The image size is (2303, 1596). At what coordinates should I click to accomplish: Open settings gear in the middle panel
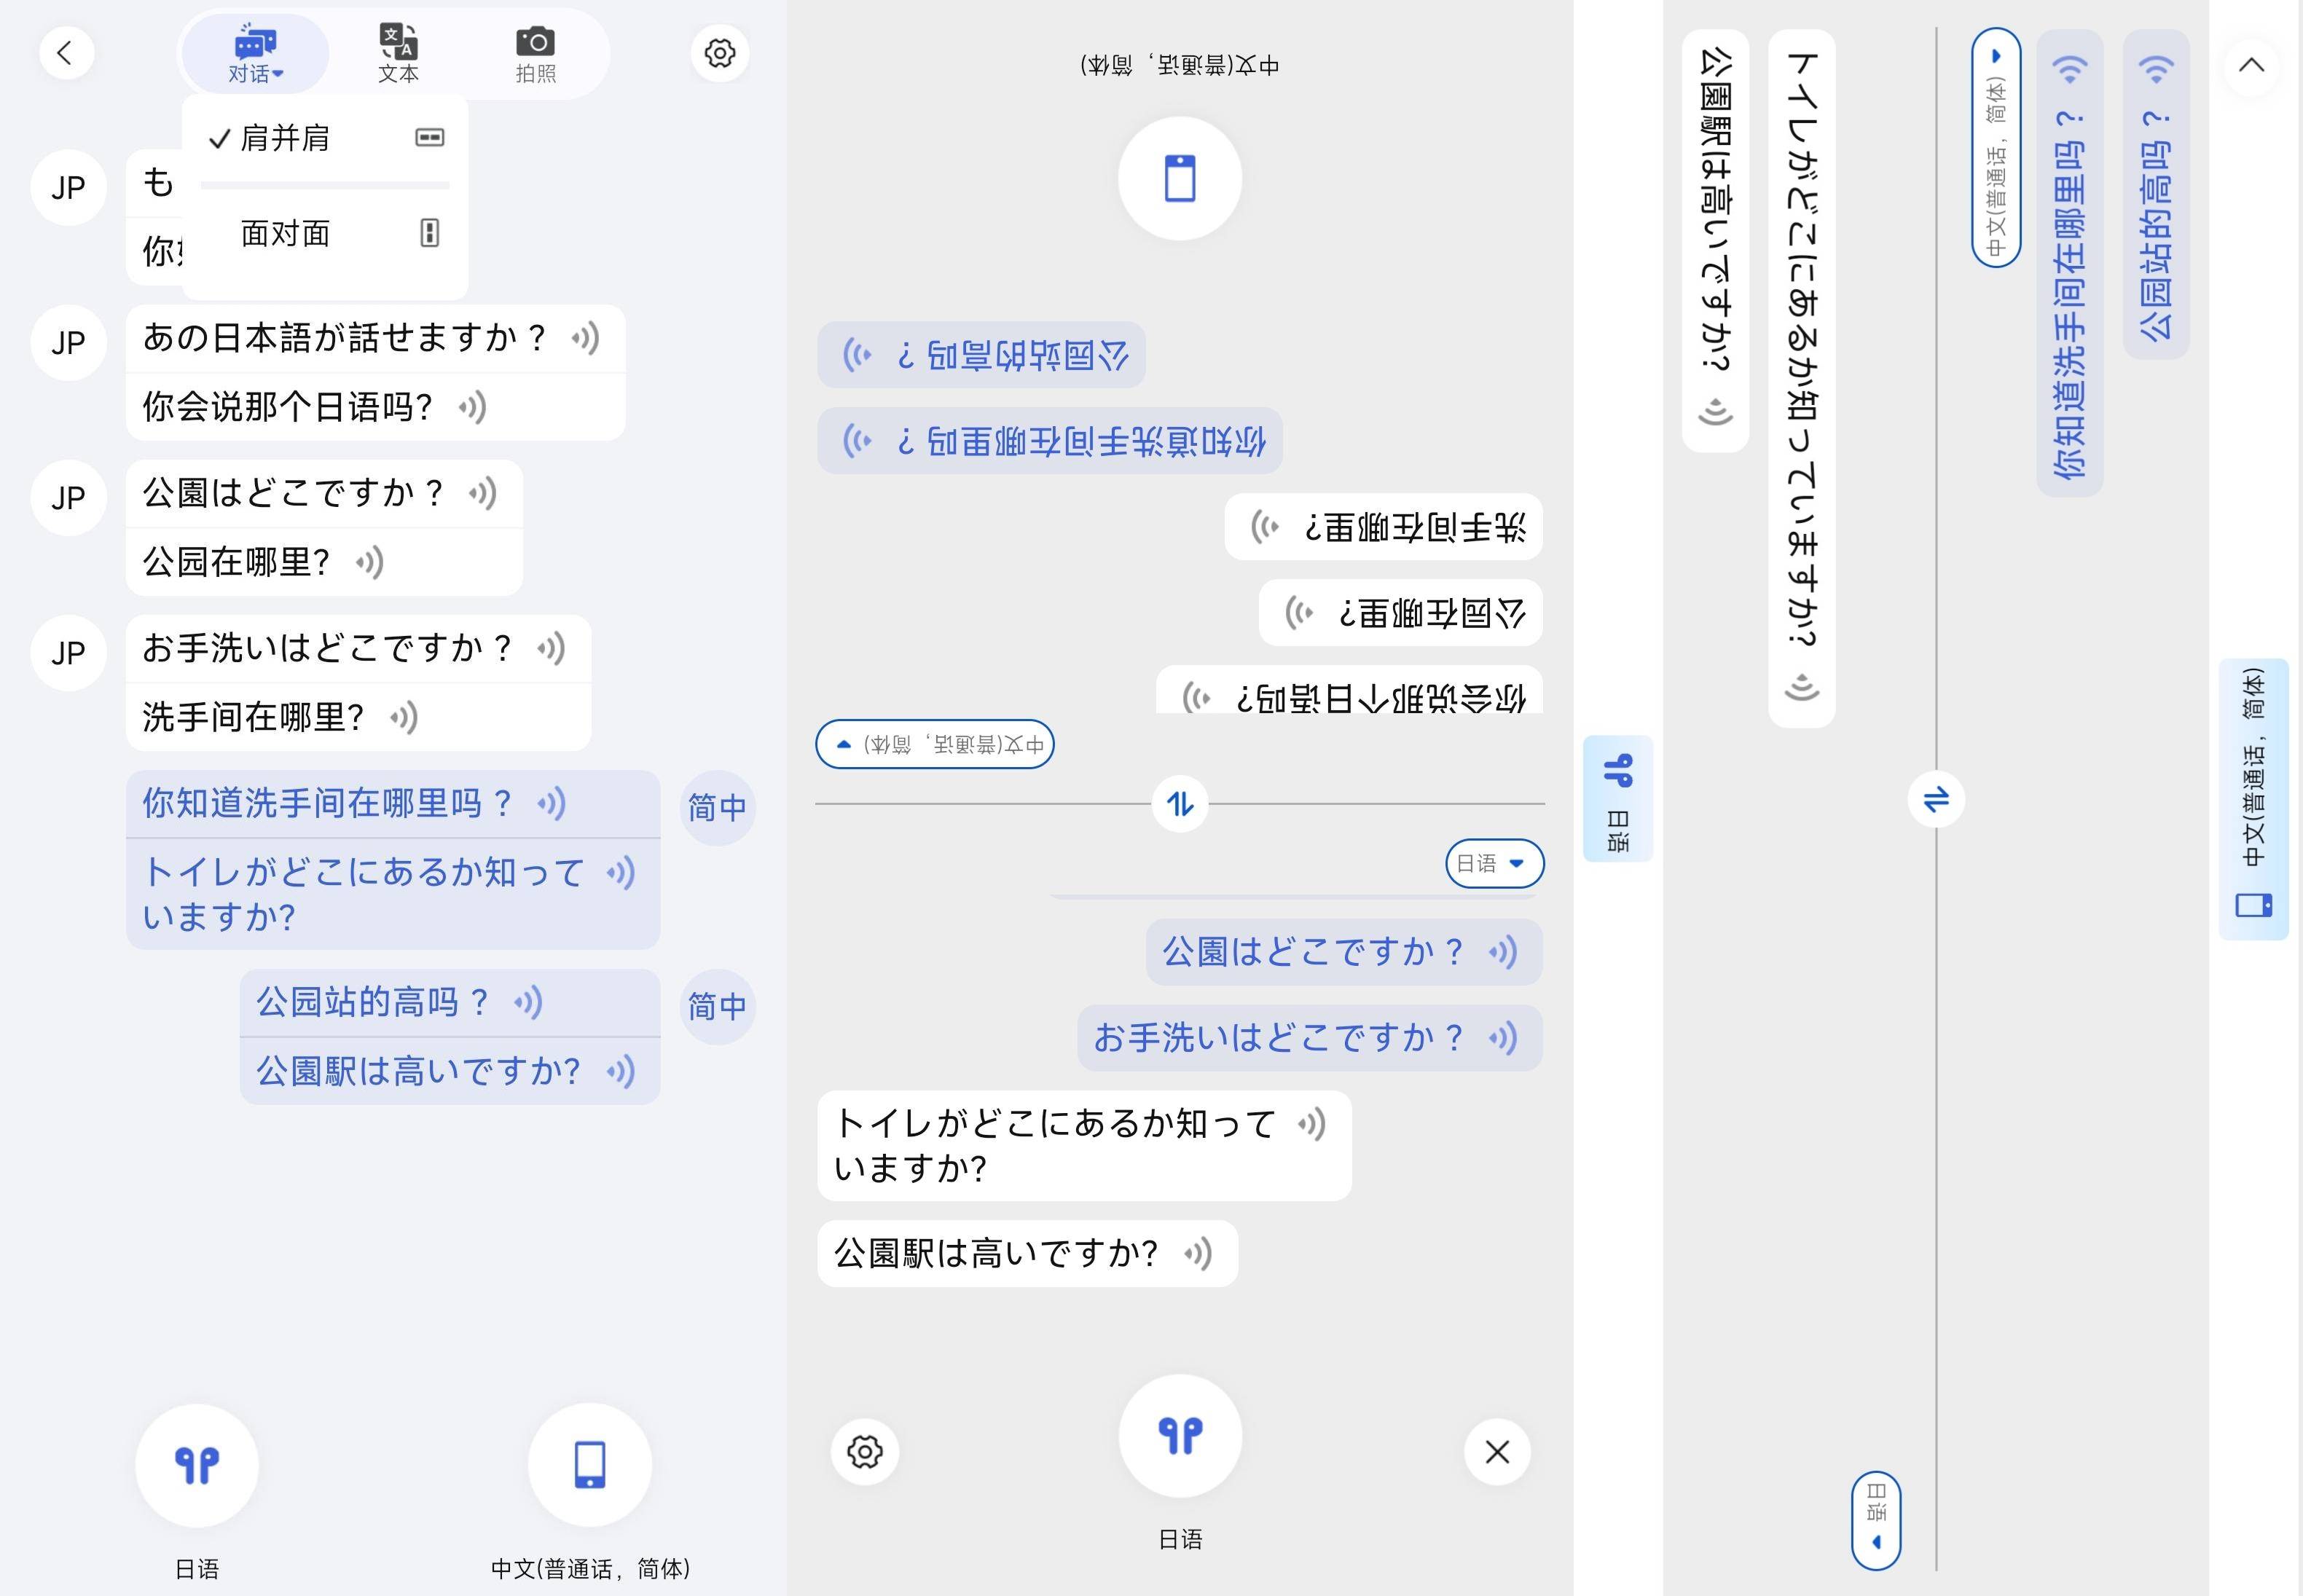coord(864,1452)
